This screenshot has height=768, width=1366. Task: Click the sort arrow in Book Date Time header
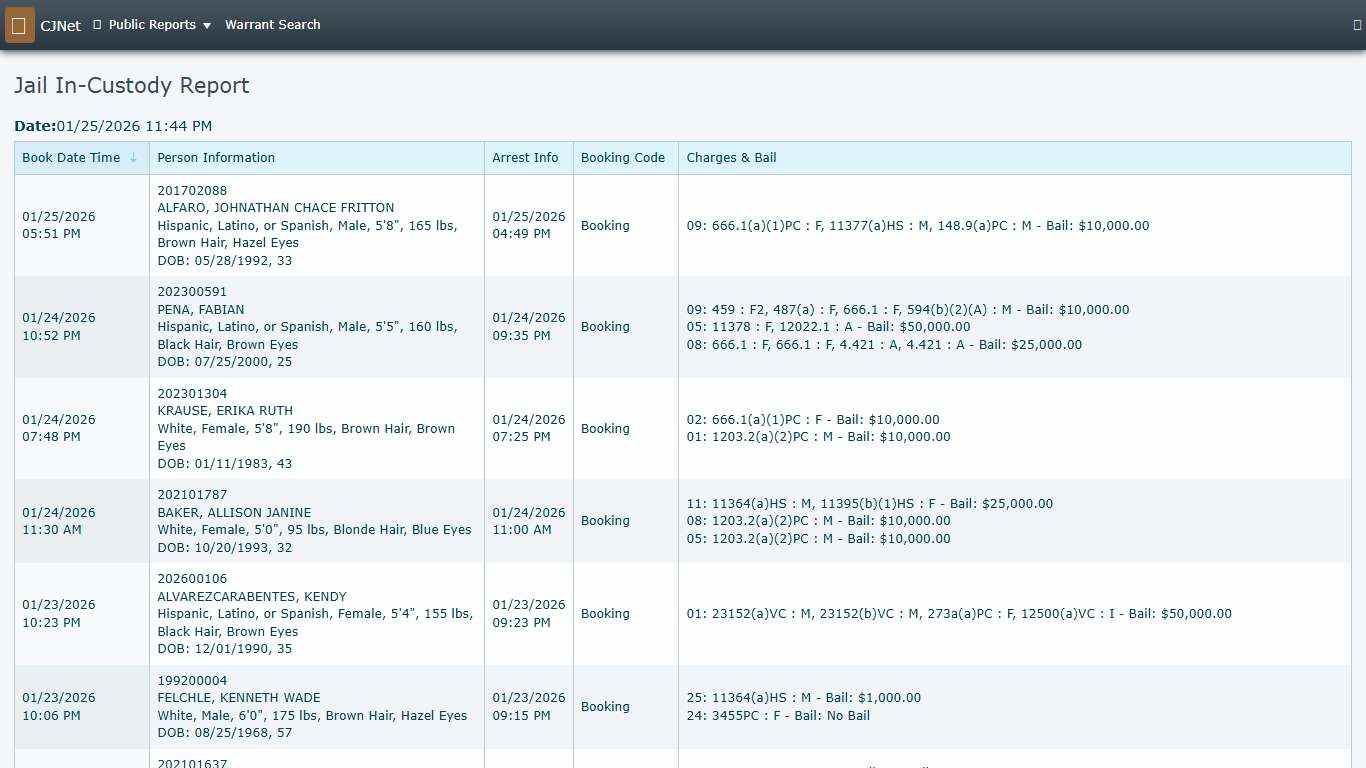pyautogui.click(x=133, y=158)
